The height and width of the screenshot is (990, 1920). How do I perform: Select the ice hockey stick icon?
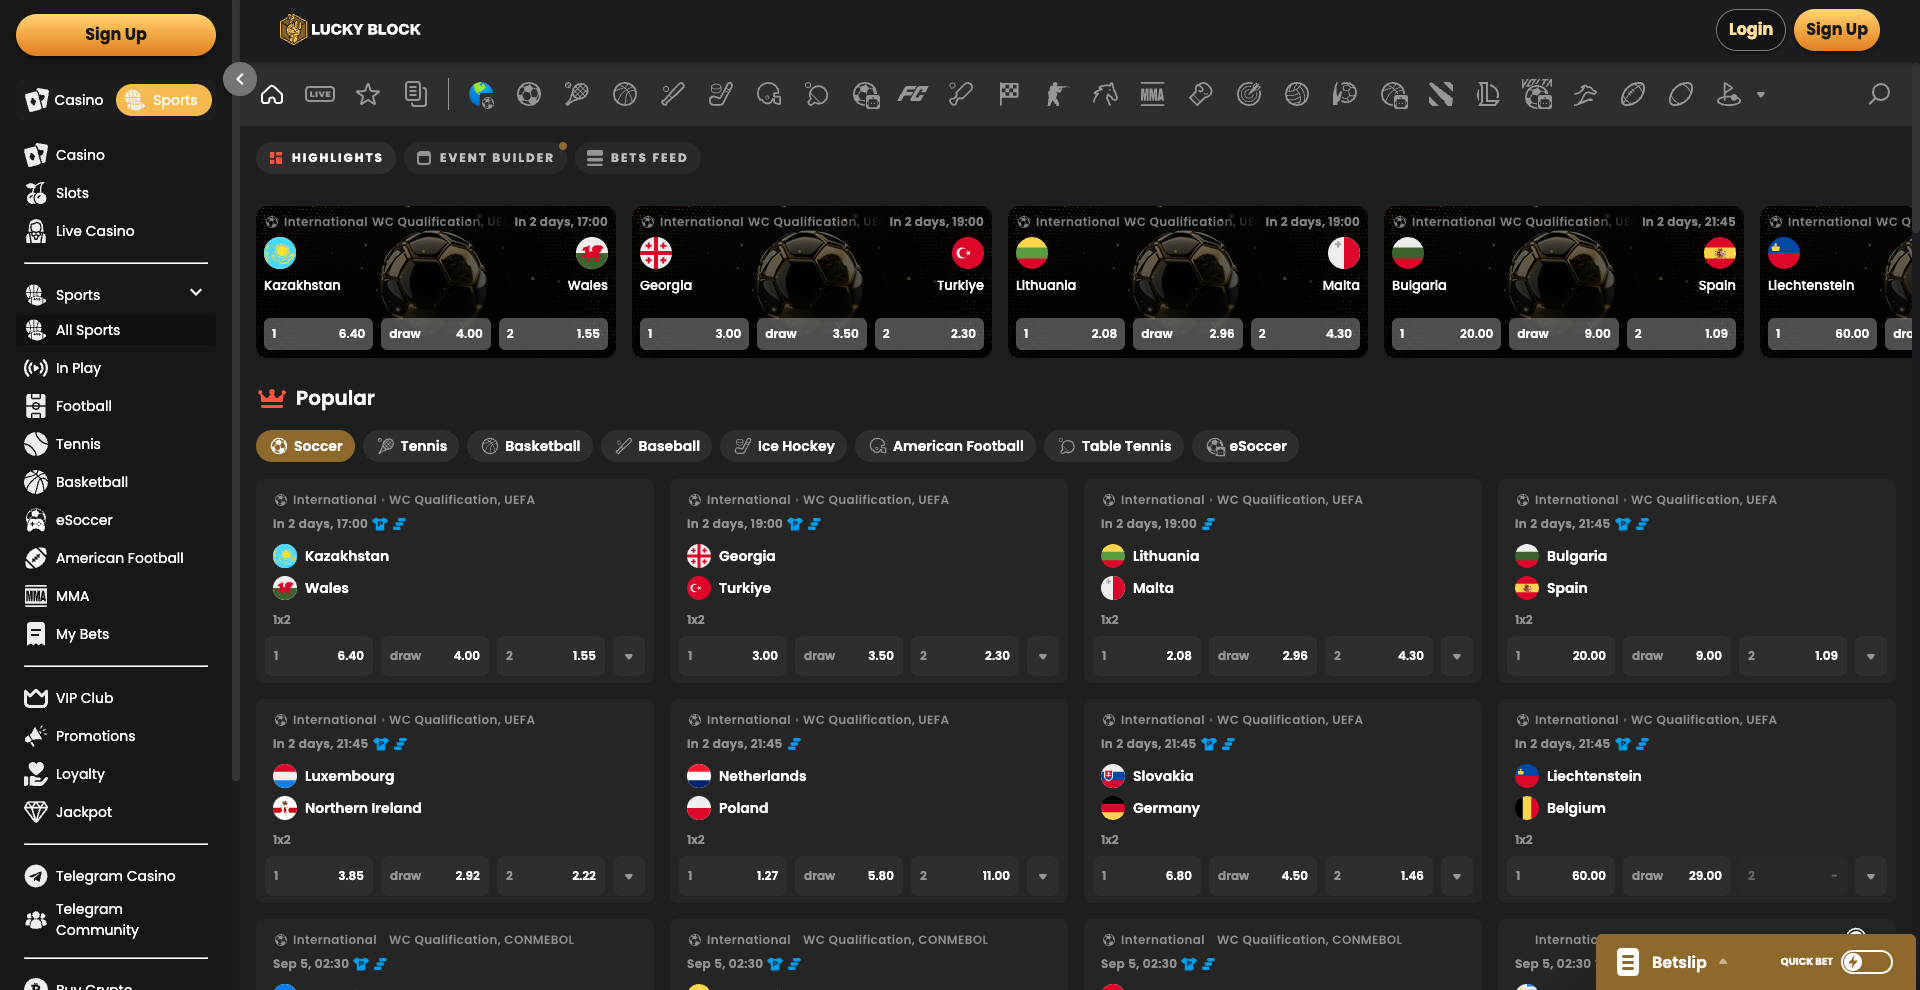(x=721, y=95)
